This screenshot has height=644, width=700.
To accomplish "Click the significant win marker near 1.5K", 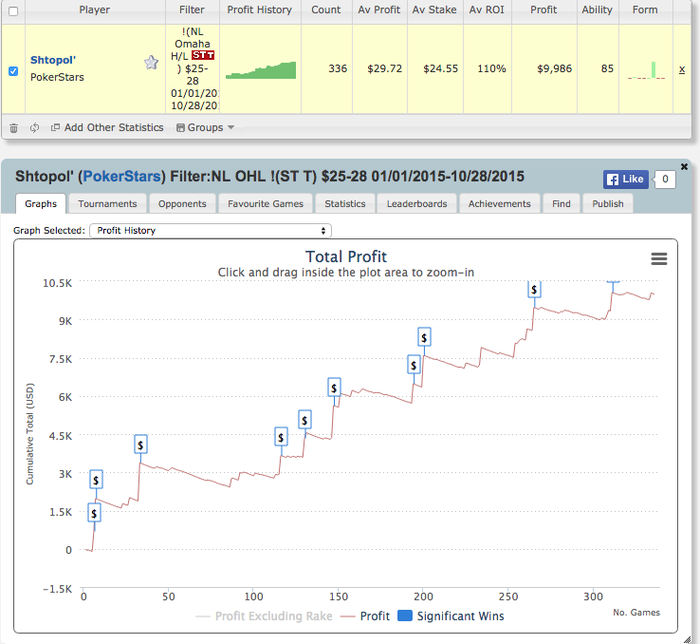I will pos(94,513).
